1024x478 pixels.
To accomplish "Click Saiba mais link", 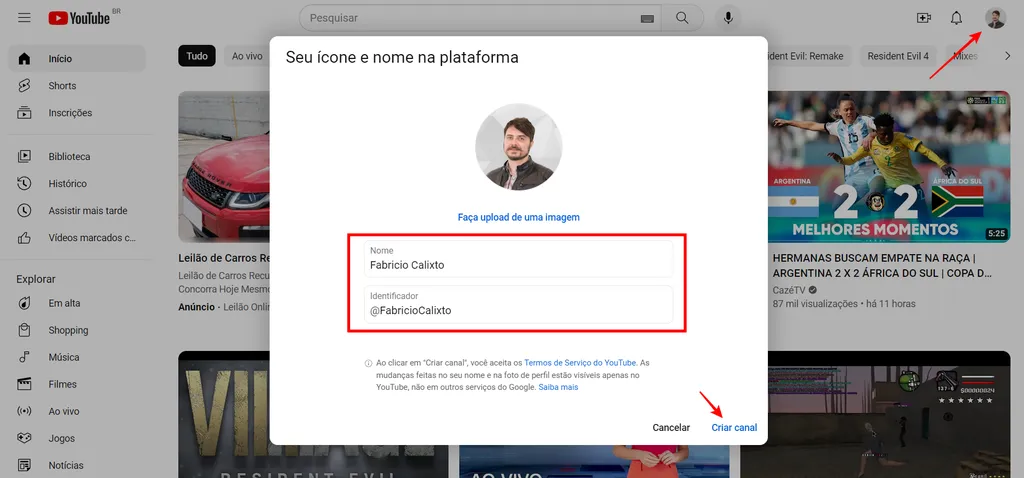I will tap(558, 387).
